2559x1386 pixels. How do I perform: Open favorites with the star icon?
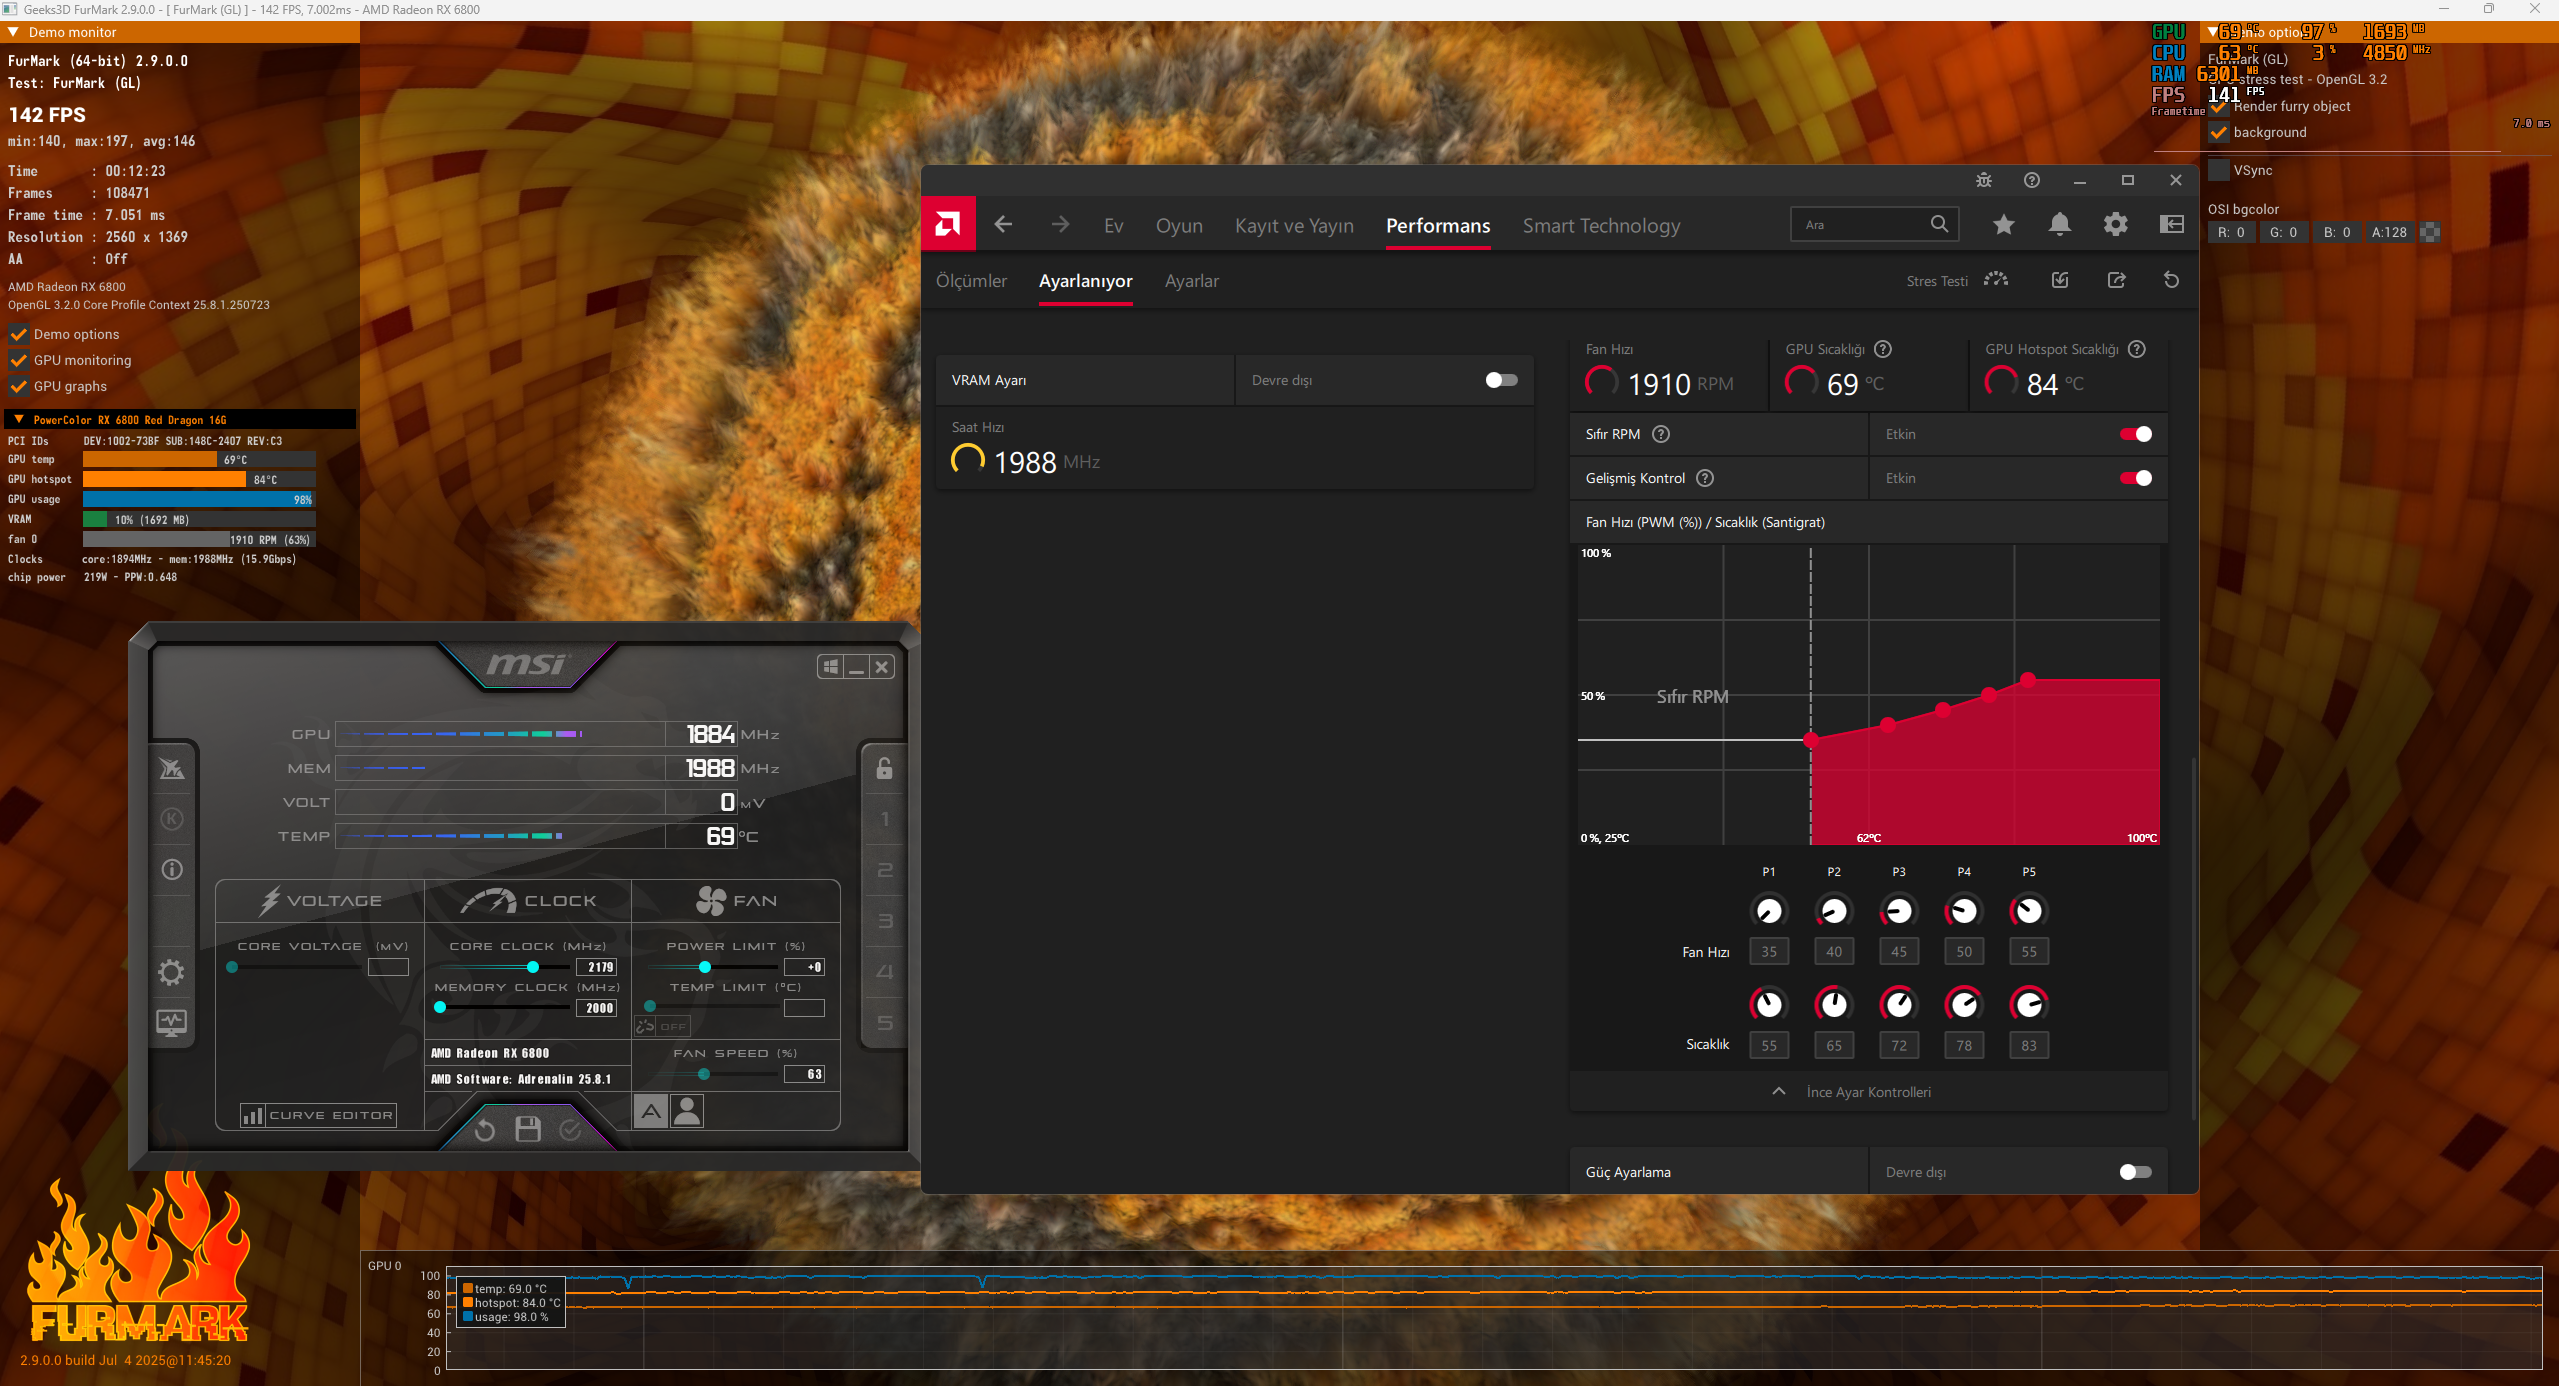pos(2003,224)
